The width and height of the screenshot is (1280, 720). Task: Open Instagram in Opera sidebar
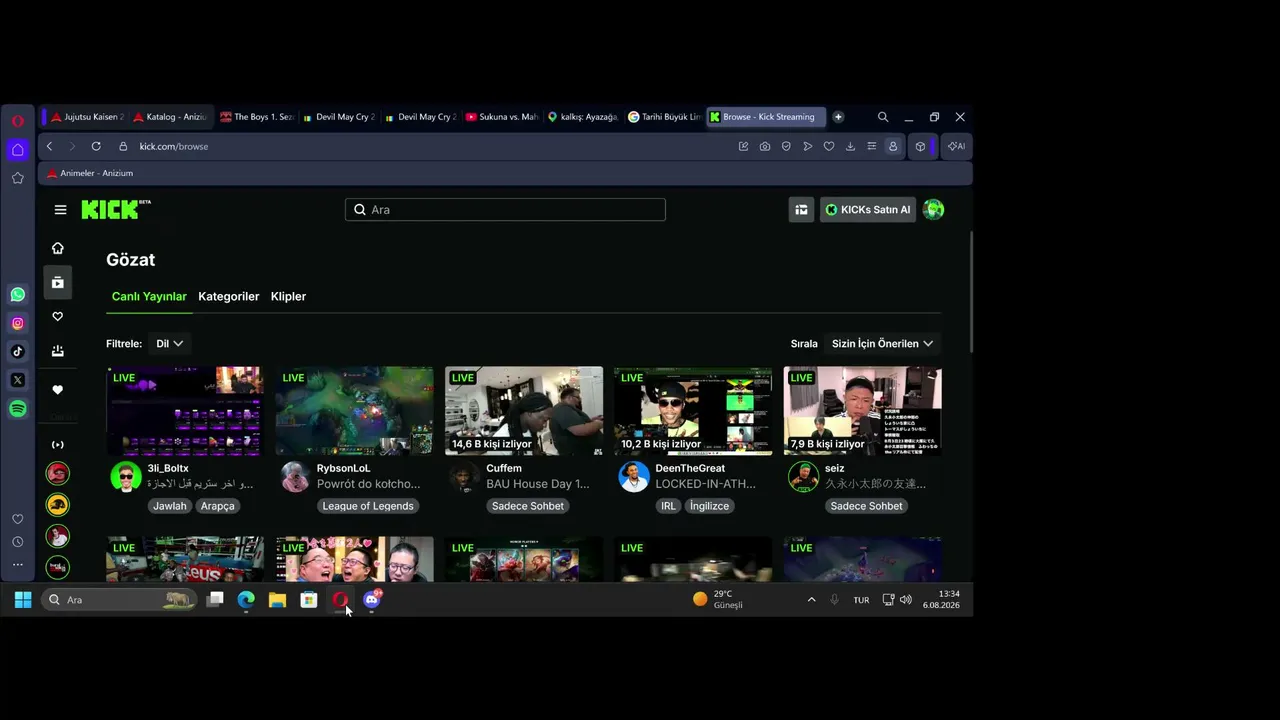[x=18, y=323]
